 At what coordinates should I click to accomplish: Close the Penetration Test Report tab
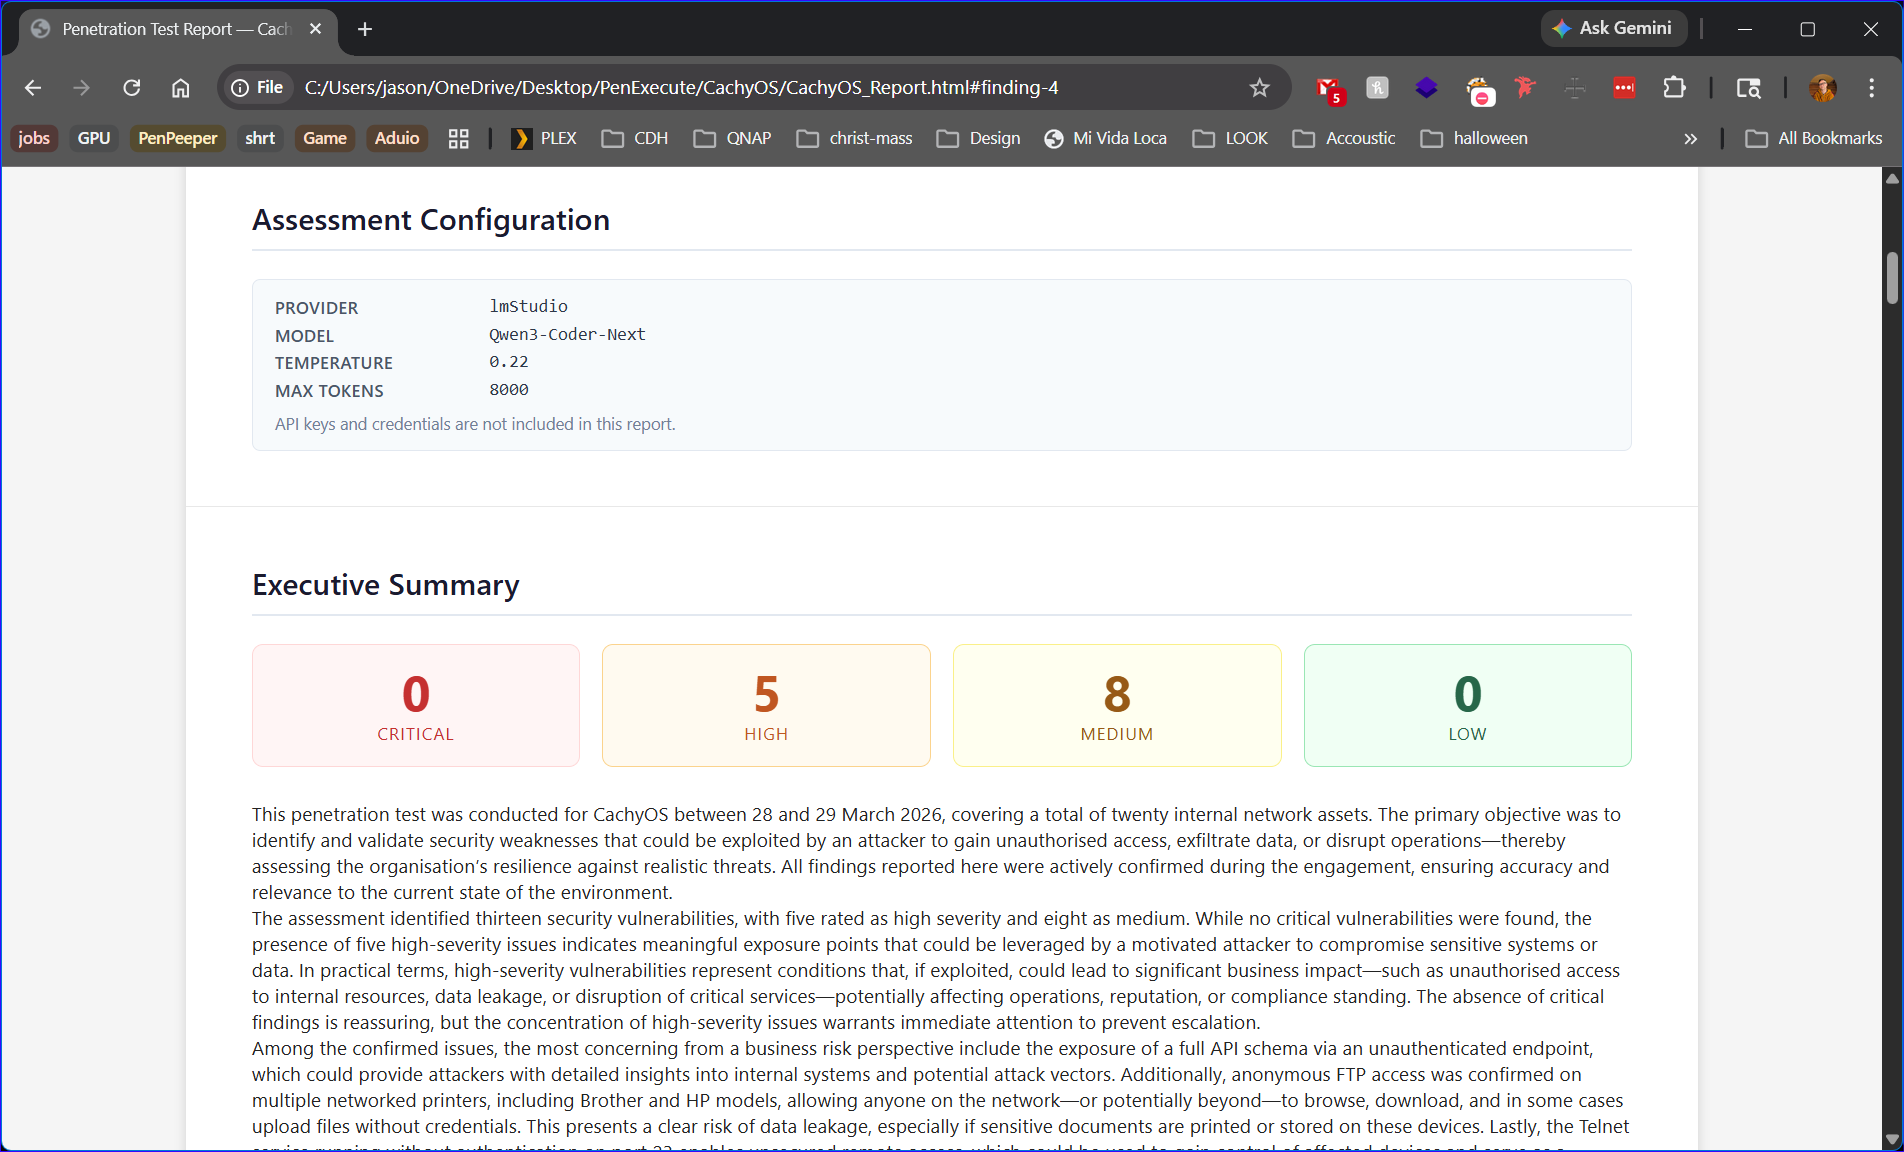(316, 29)
